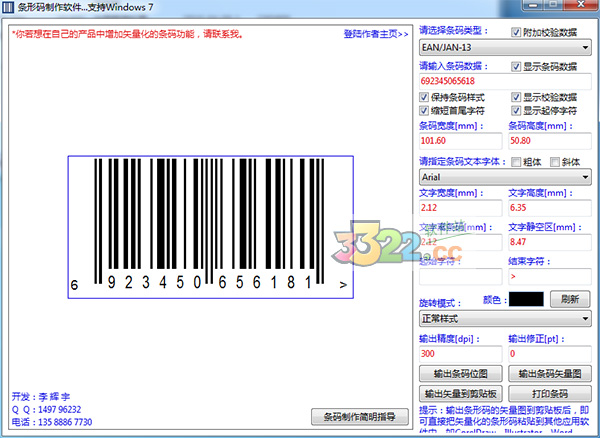This screenshot has width=600, height=438.
Task: Click the 打印条码 print button
Action: (550, 393)
